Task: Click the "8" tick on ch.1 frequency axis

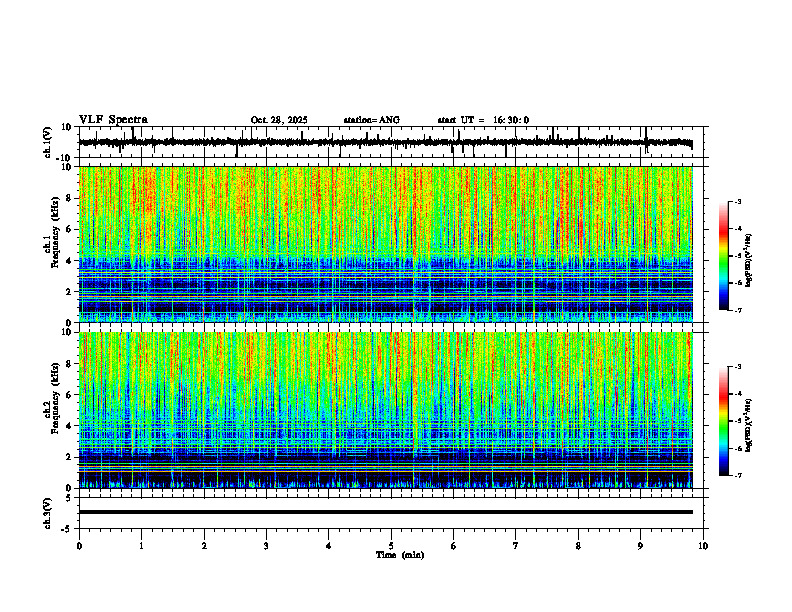Action: (70, 198)
